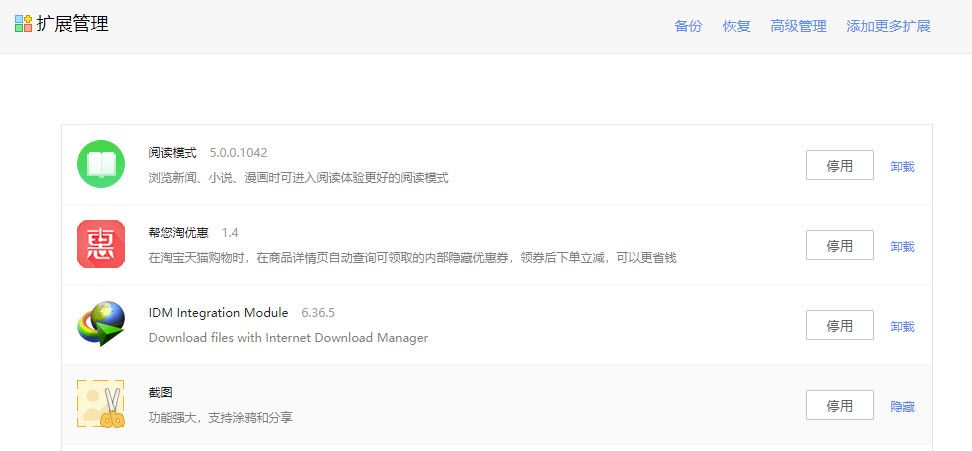Open 高级管理 in the header
Image resolution: width=972 pixels, height=451 pixels.
[798, 27]
